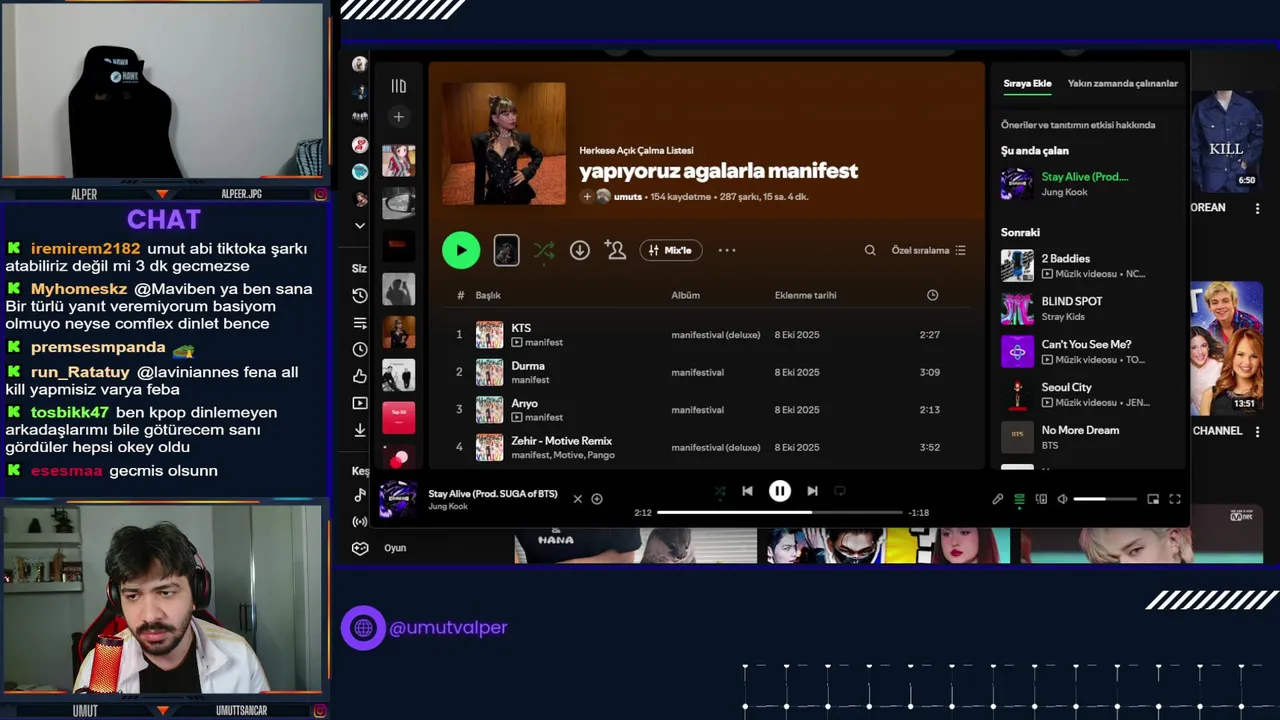Open YouTube Oyun gaming entry
Viewport: 1280px width, 720px height.
(x=384, y=548)
